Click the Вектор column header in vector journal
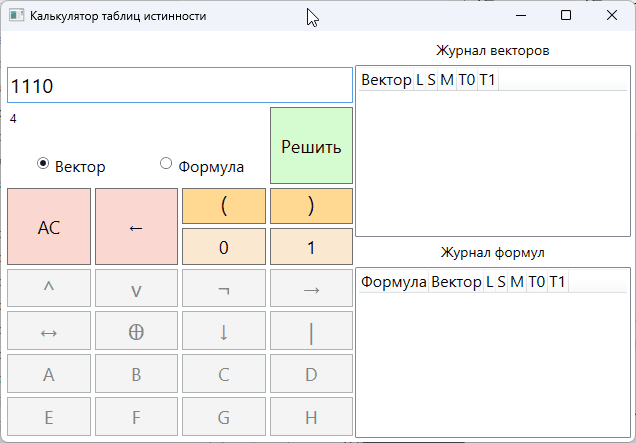Screen dimensions: 636x443 coord(385,81)
